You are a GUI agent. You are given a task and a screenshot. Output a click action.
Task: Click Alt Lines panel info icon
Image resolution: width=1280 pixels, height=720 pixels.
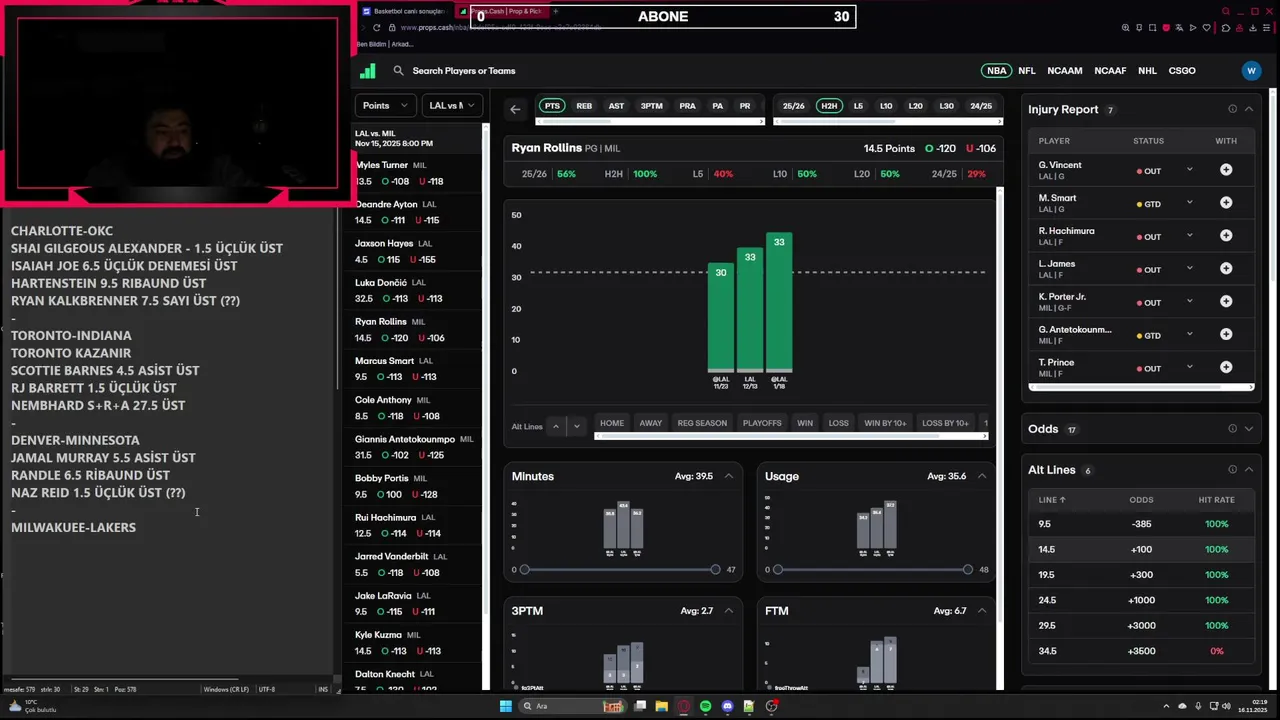tap(1232, 470)
